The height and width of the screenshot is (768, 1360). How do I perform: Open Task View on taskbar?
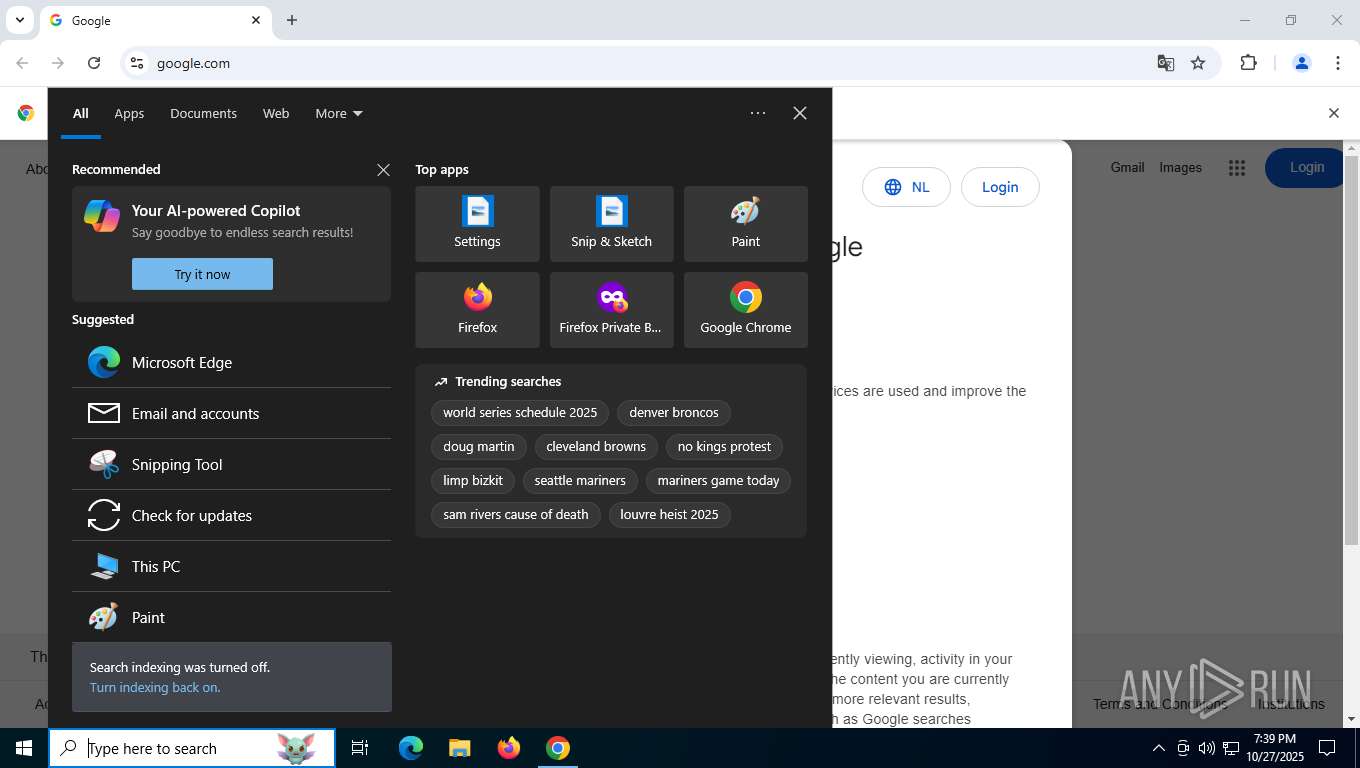[360, 748]
